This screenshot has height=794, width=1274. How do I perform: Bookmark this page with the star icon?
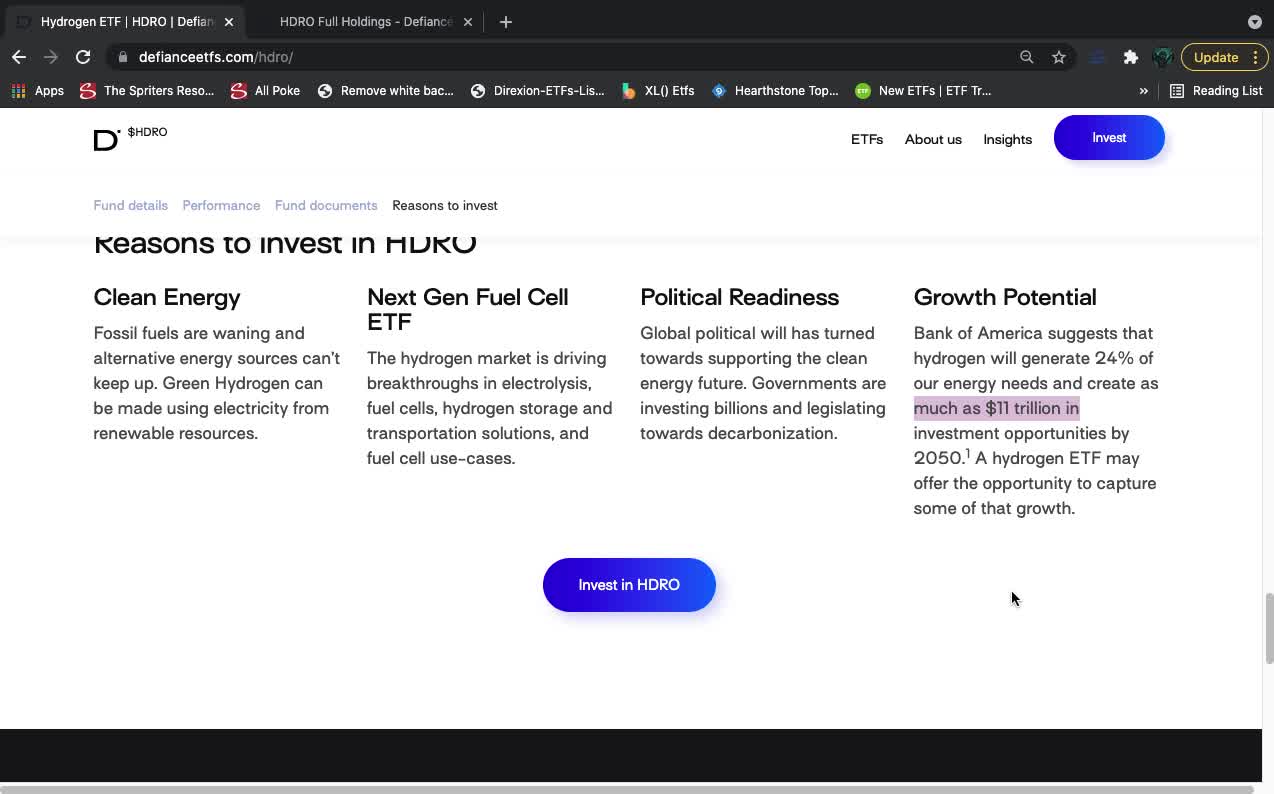tap(1059, 57)
